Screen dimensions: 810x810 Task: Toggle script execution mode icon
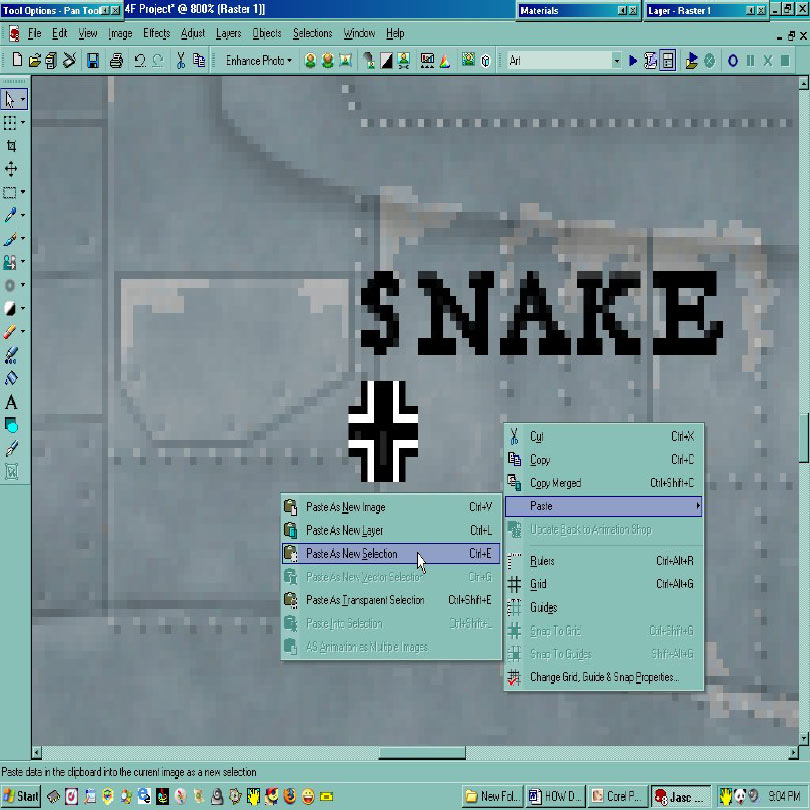668,61
